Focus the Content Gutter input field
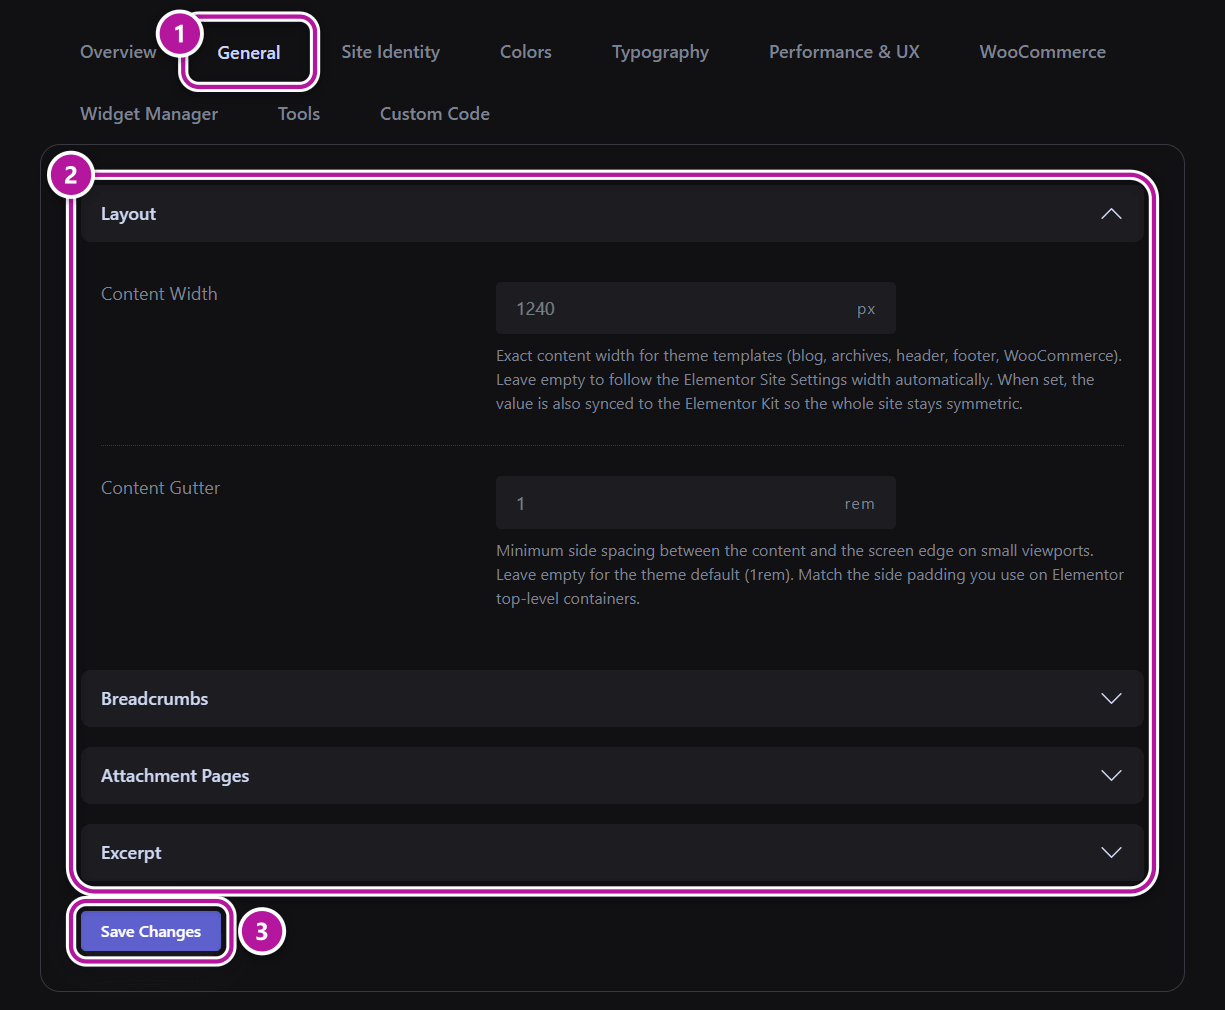The height and width of the screenshot is (1010, 1225). (696, 503)
